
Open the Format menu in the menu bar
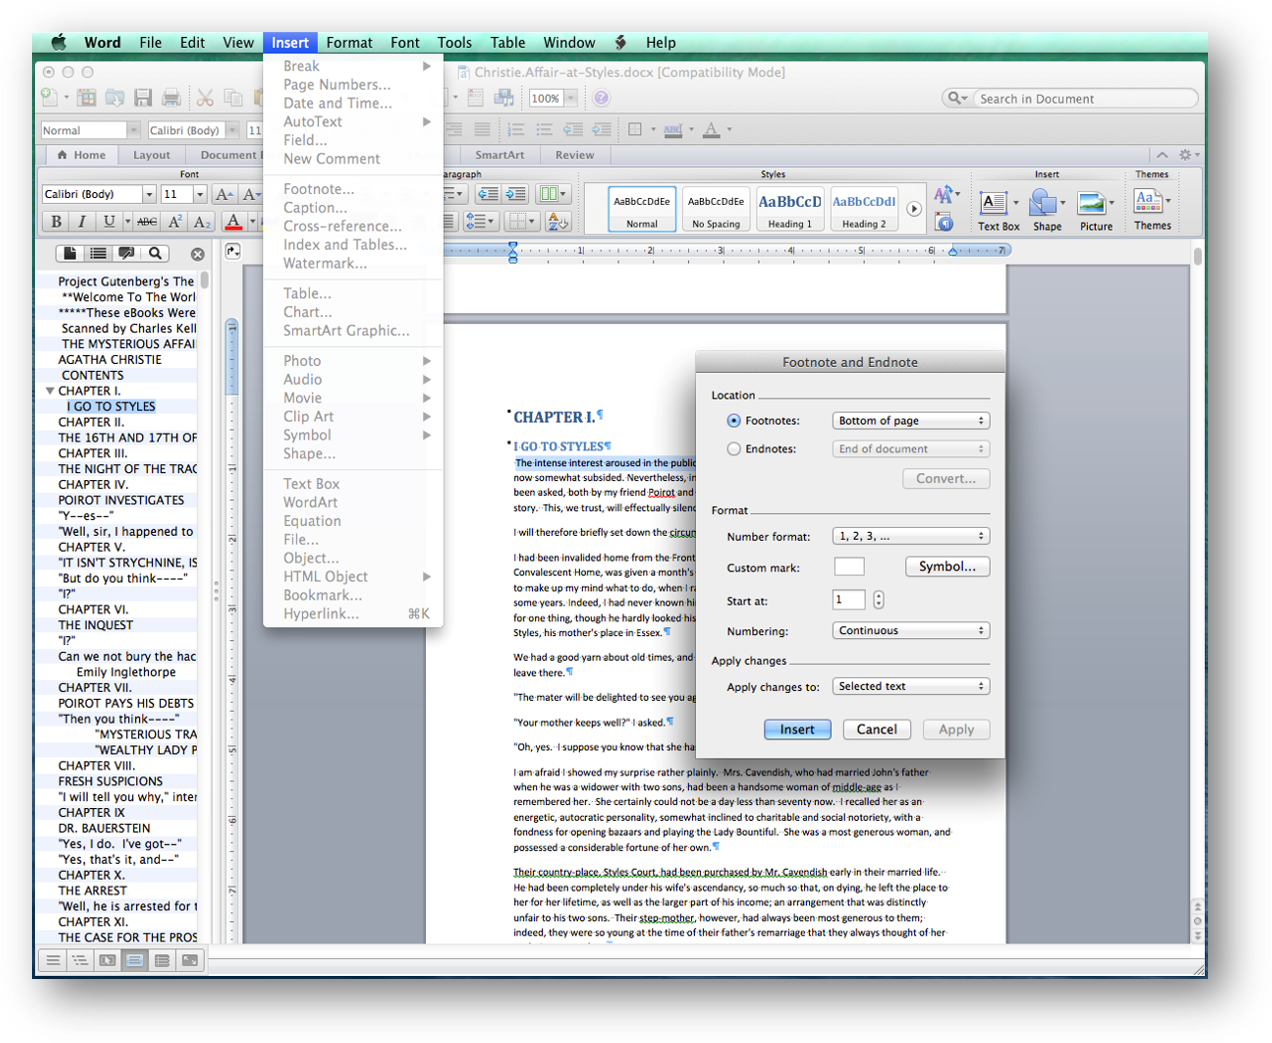(349, 42)
